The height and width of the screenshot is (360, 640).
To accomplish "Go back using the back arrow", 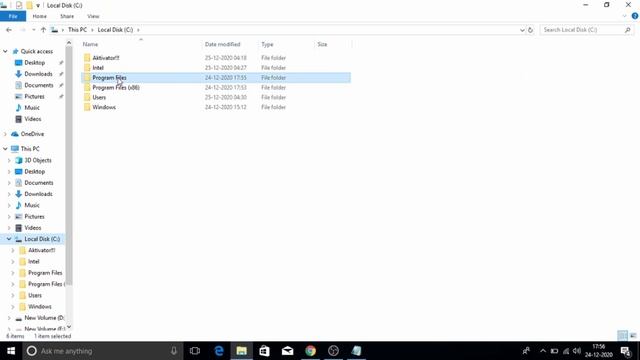I will pyautogui.click(x=9, y=30).
